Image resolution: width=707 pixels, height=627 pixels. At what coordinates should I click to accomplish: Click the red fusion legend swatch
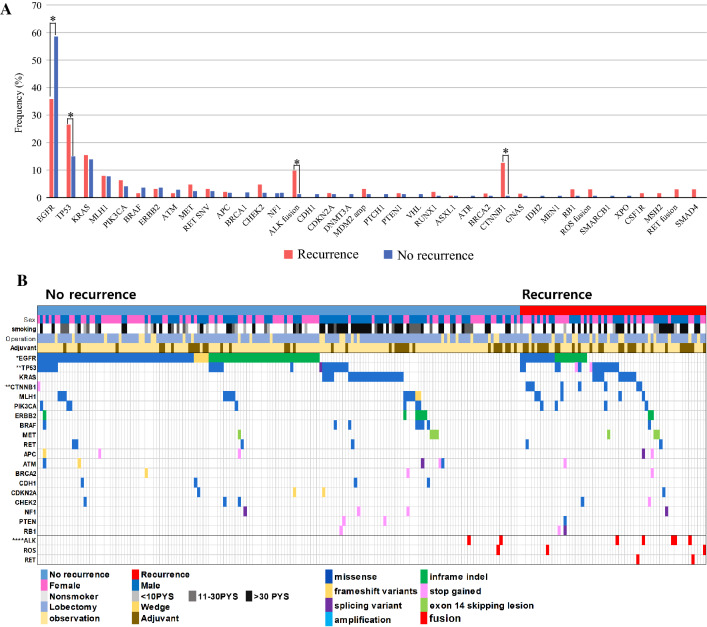(423, 619)
